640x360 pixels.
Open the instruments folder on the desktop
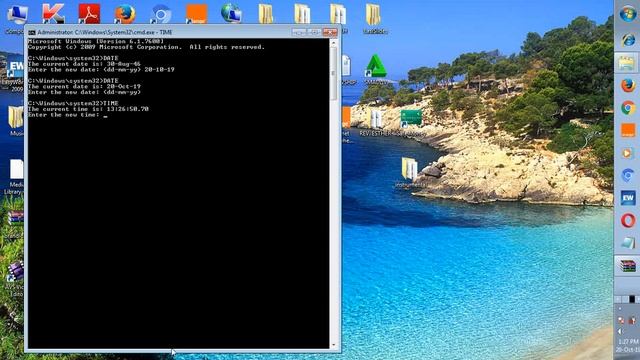409,169
